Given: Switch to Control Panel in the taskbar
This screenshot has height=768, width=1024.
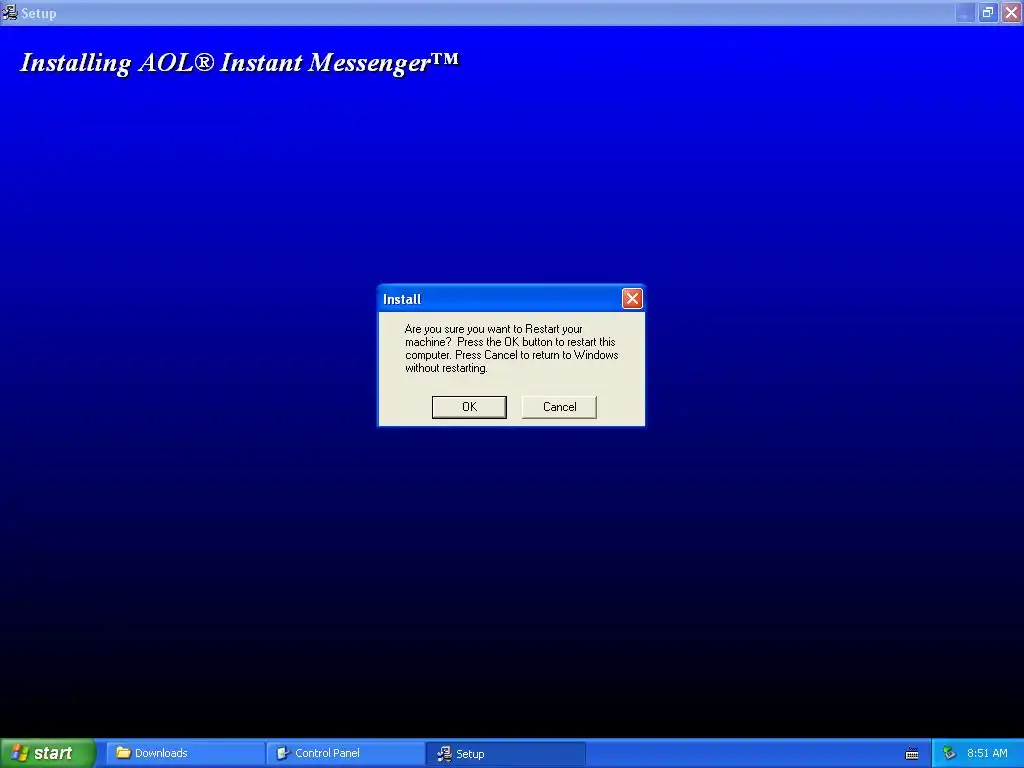Looking at the screenshot, I should click(346, 753).
